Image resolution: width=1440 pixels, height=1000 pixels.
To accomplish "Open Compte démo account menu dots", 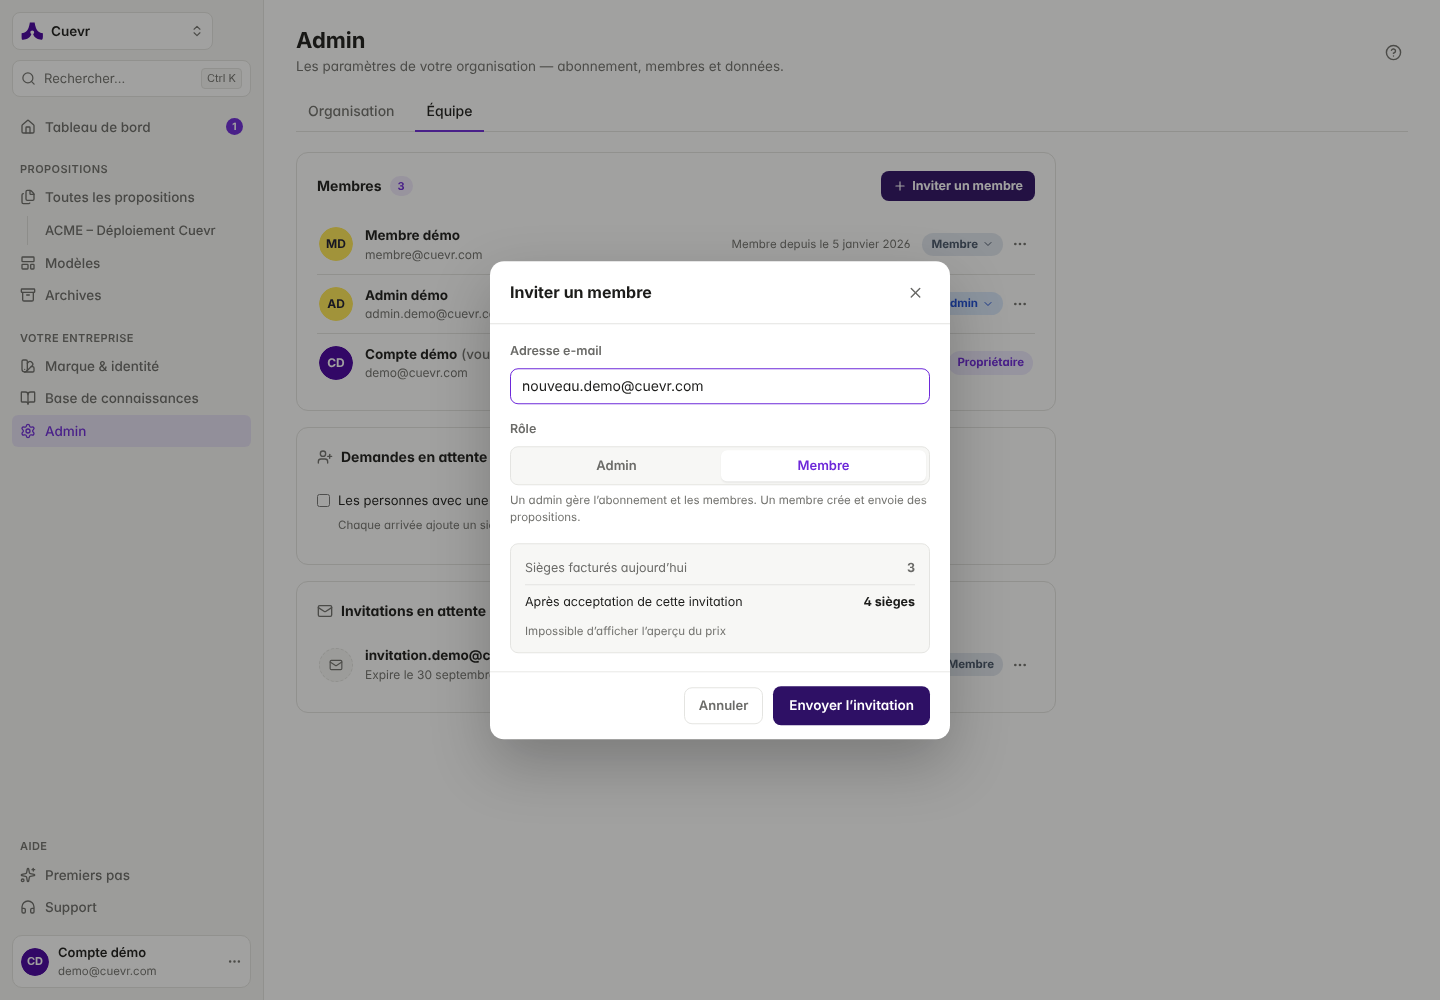I will [234, 962].
